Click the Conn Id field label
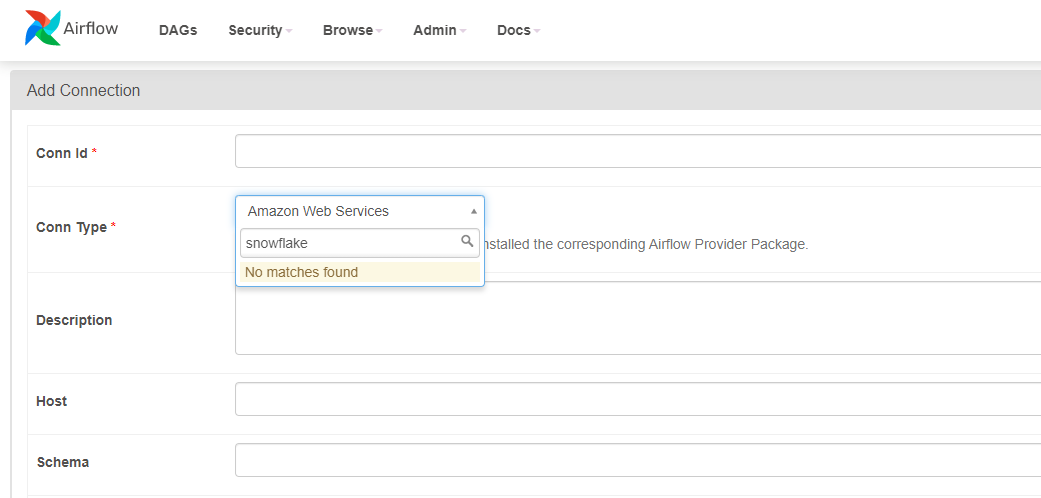The image size is (1041, 498). tap(61, 153)
